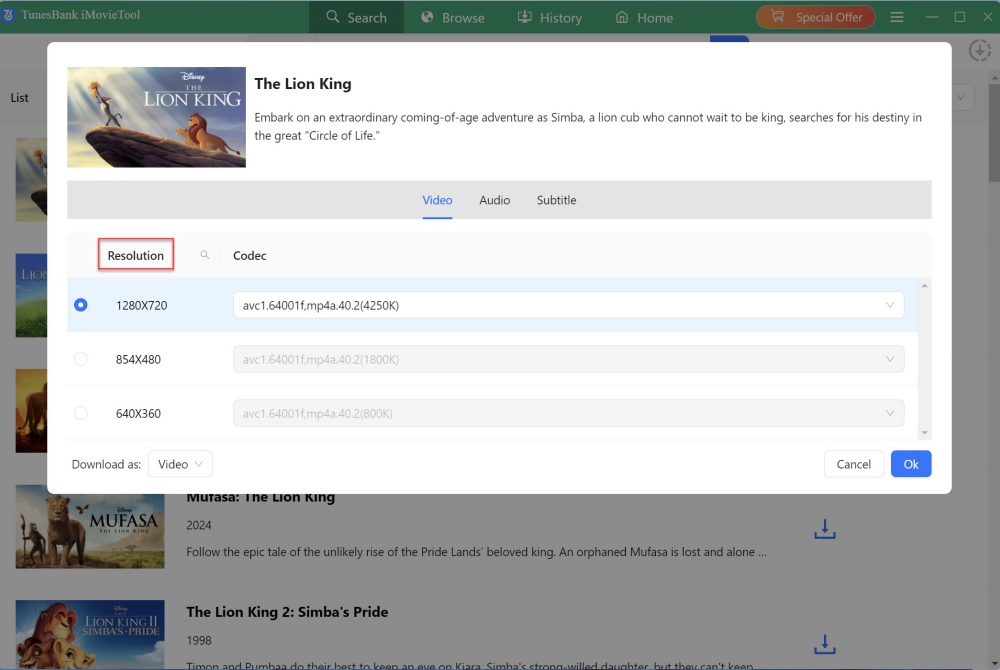
Task: Click the Special Offer button
Action: coord(816,17)
